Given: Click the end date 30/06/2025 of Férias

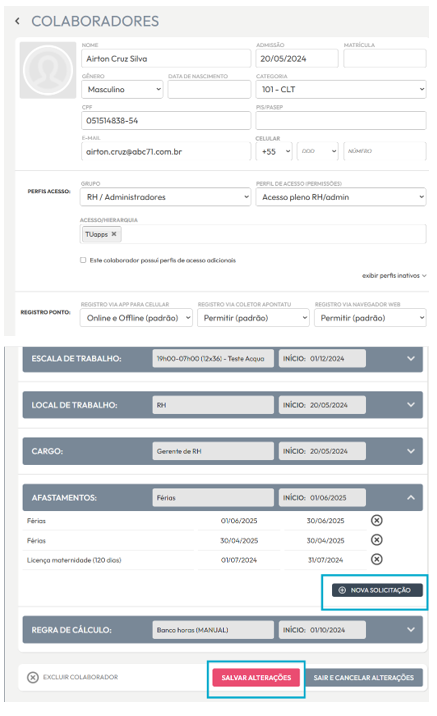Looking at the screenshot, I should tap(325, 521).
